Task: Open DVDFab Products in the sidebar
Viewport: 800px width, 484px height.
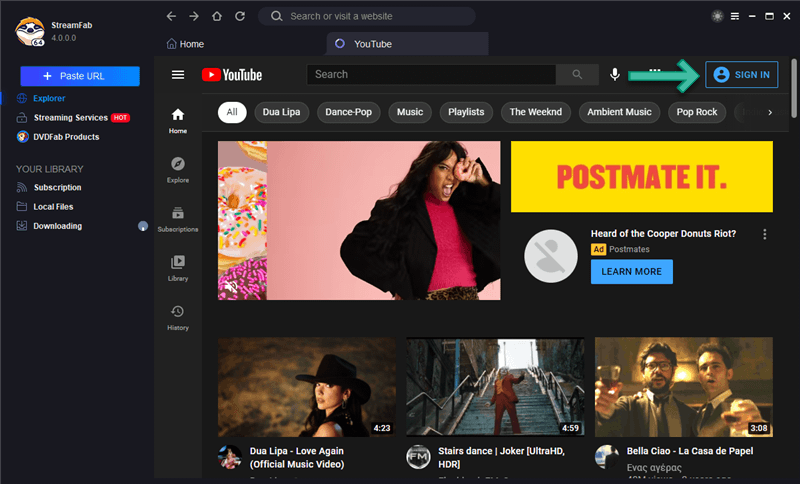Action: (x=58, y=137)
